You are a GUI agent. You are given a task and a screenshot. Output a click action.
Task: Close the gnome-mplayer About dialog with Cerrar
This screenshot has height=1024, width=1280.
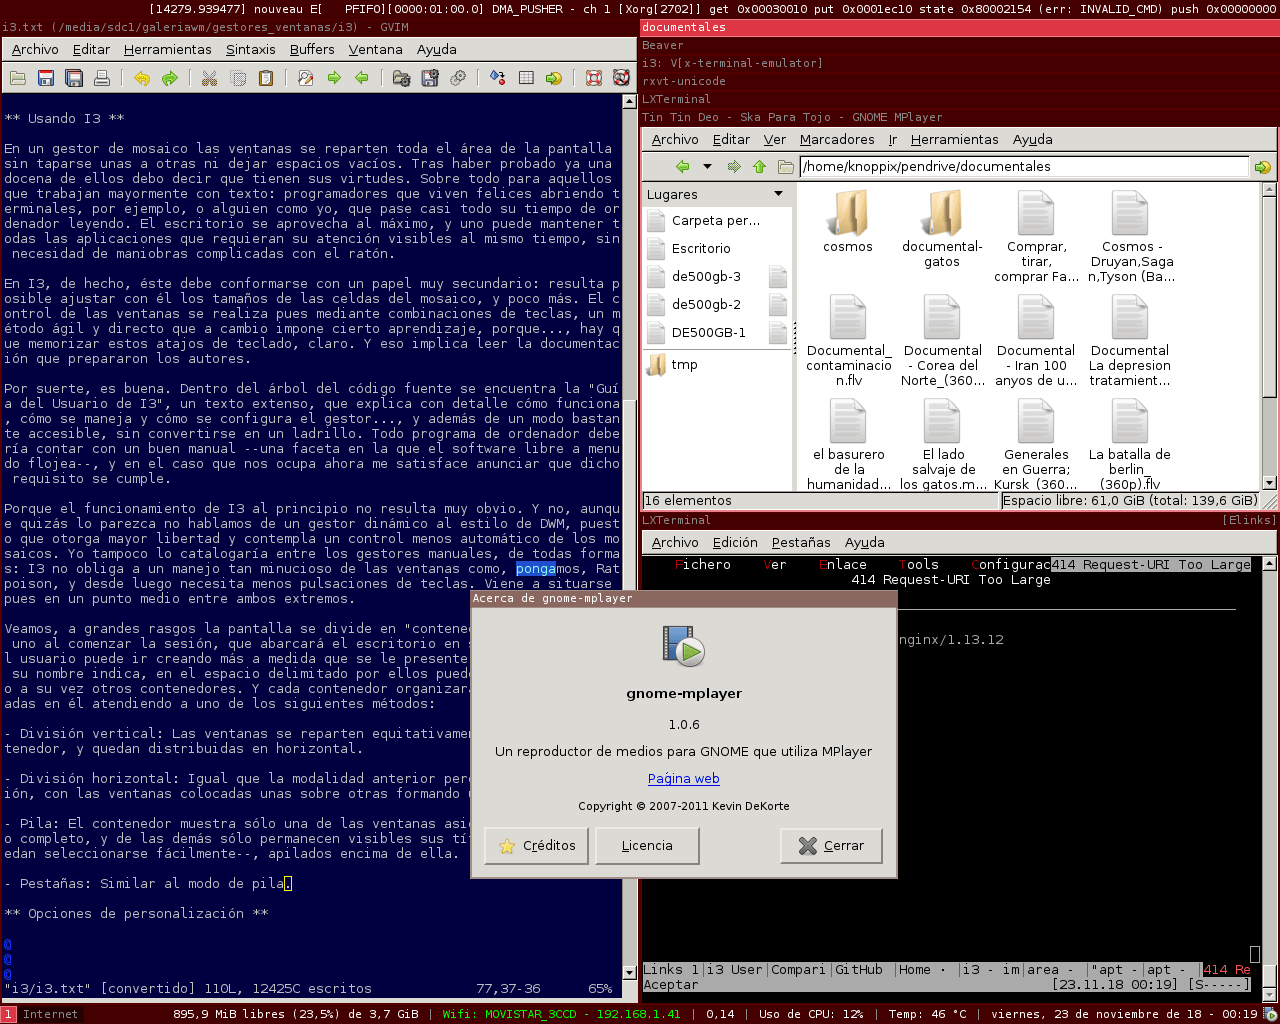[831, 846]
